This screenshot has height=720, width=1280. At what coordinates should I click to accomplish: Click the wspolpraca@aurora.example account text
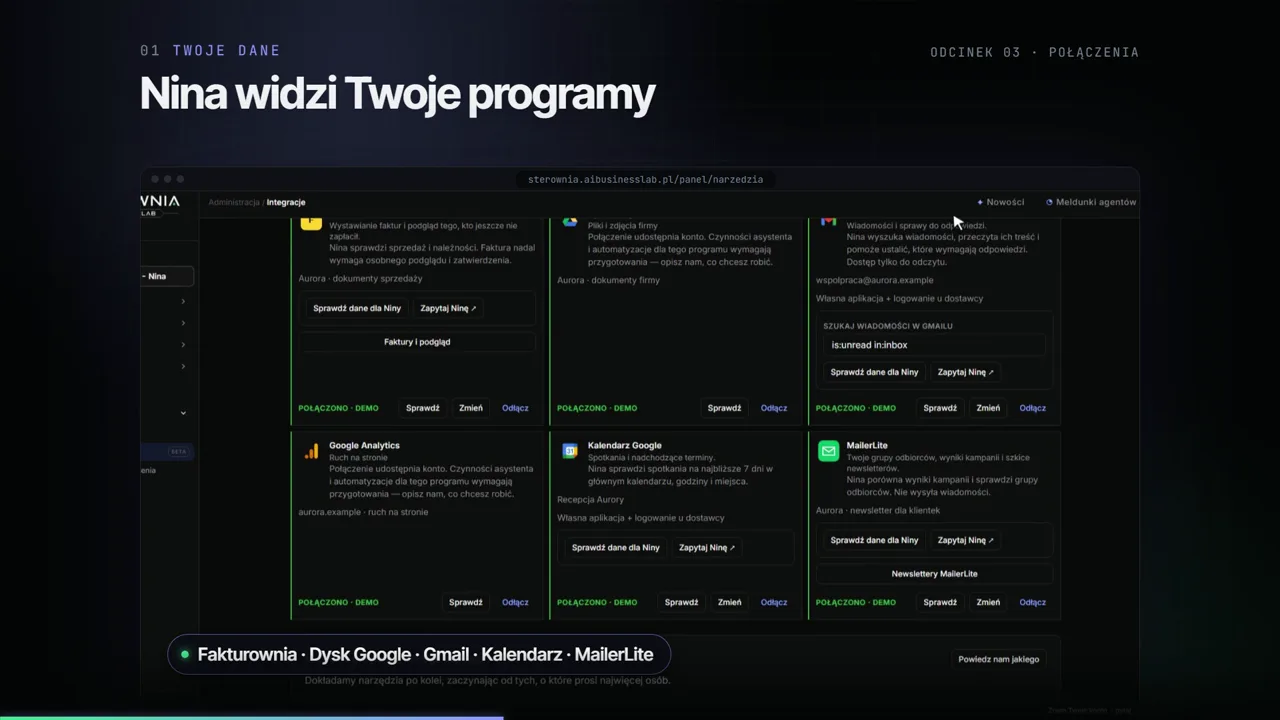coord(875,280)
